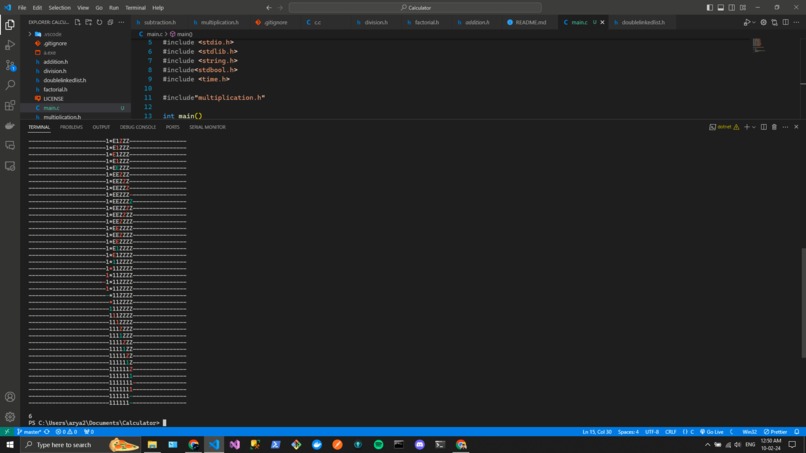Open run button dropdown arrow in editor toolbar
The width and height of the screenshot is (806, 453).
[753, 22]
